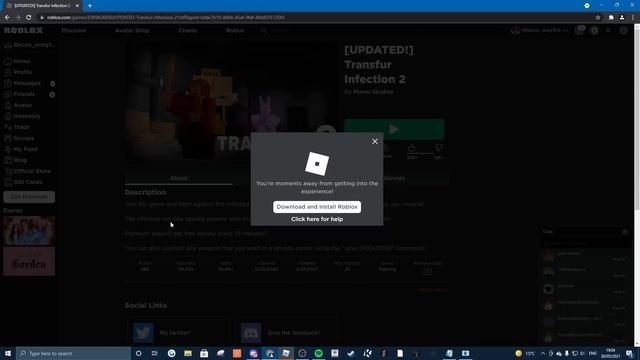The image size is (640, 360).
Task: Click the browser back button
Action: click(x=7, y=18)
